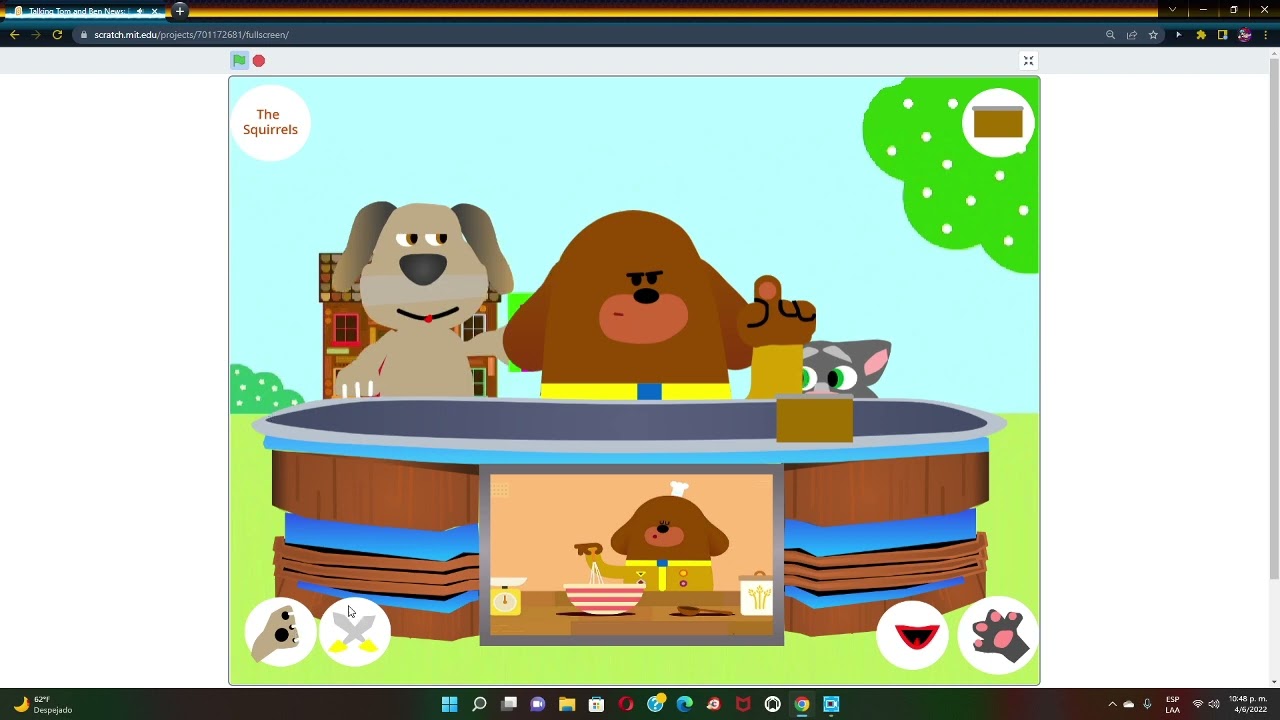Open McAfee from taskbar

743,704
